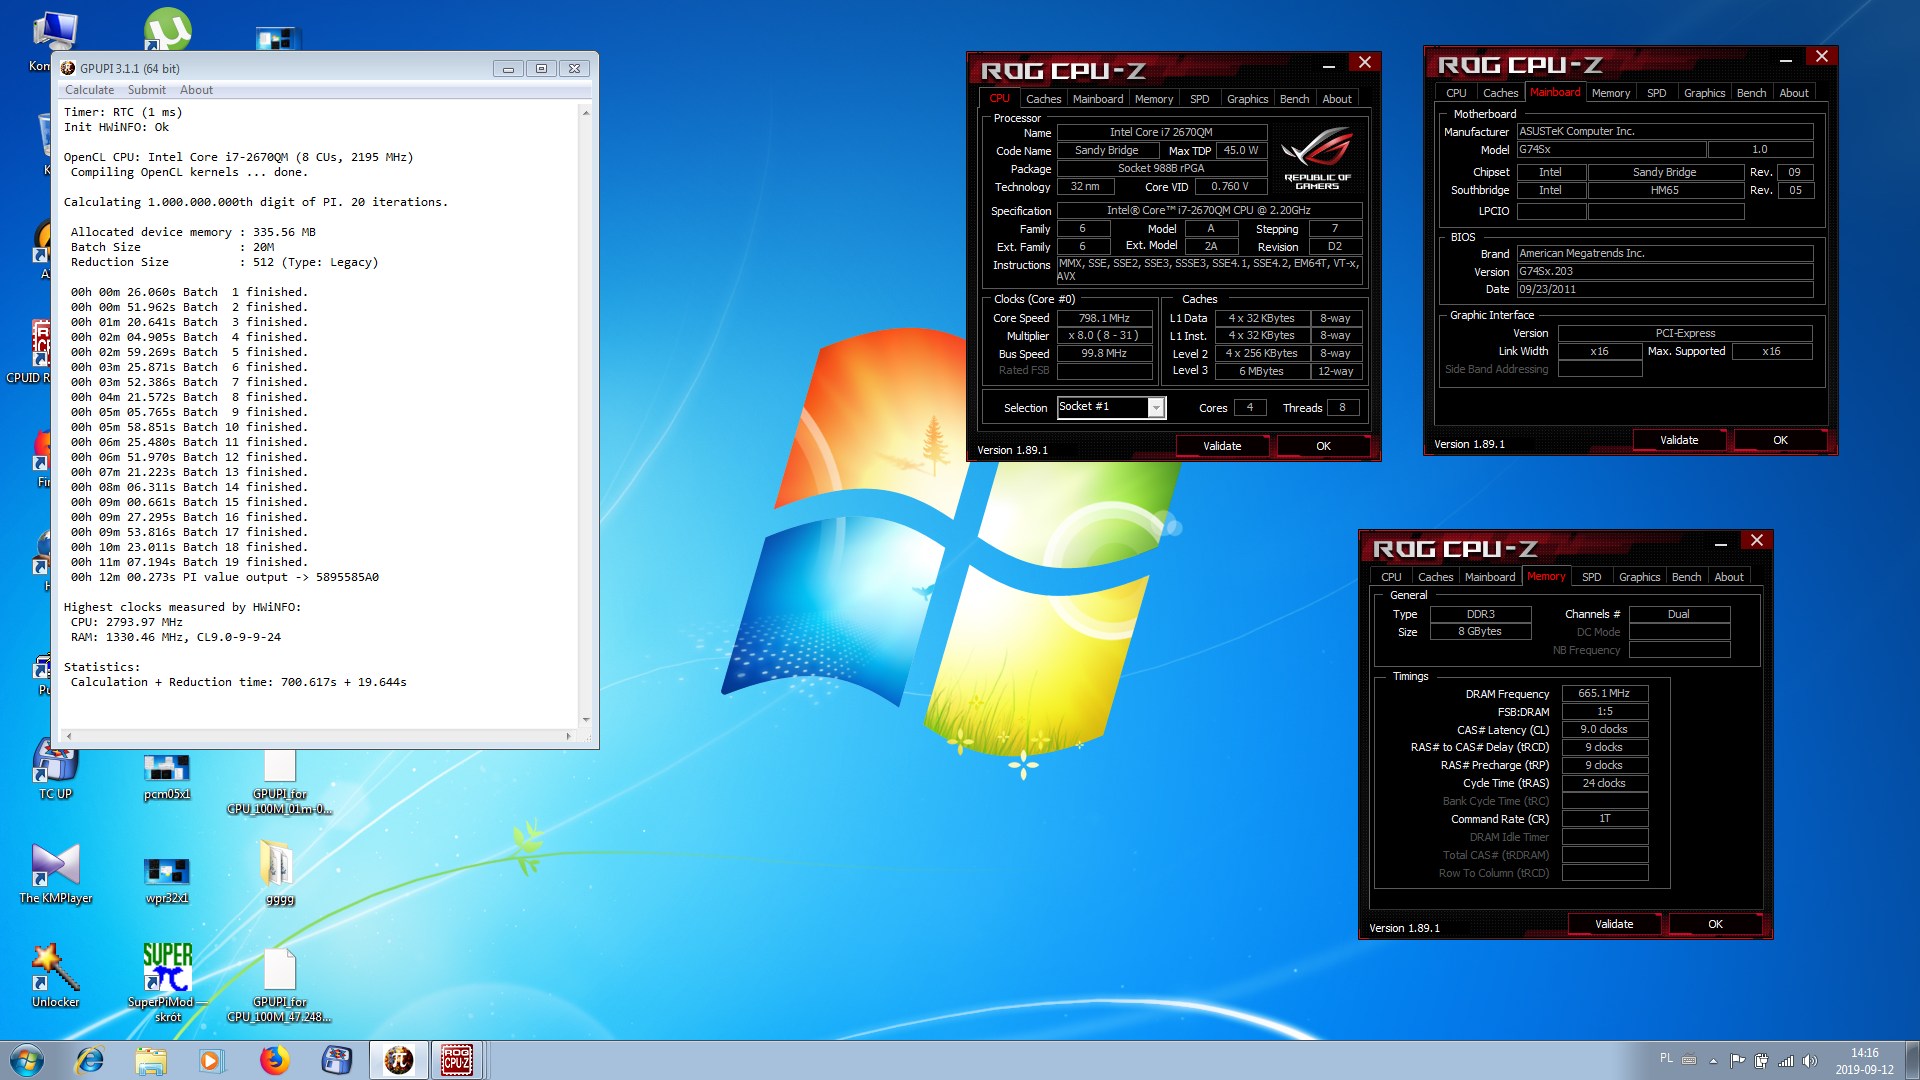The height and width of the screenshot is (1080, 1920).
Task: Open Windows Start menu orb
Action: click(x=27, y=1060)
